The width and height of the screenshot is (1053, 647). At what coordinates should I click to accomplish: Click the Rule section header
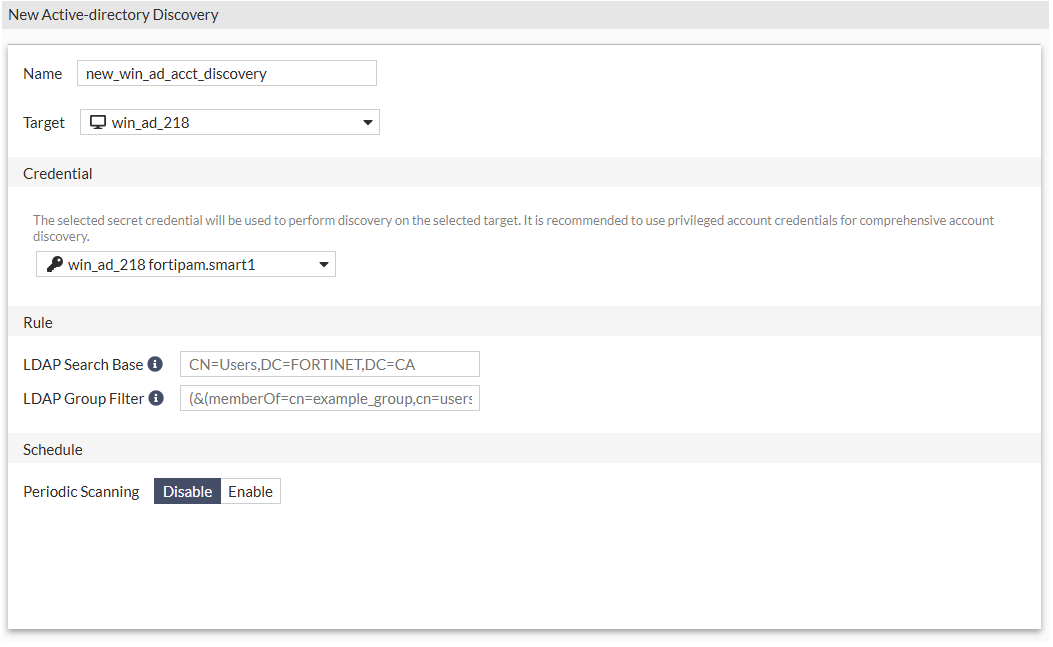coord(37,322)
